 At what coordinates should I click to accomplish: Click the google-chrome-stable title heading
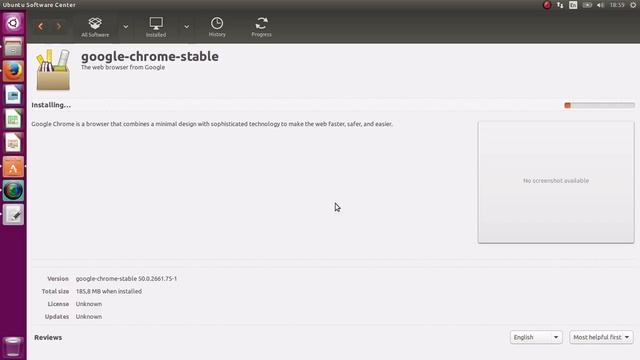(150, 56)
